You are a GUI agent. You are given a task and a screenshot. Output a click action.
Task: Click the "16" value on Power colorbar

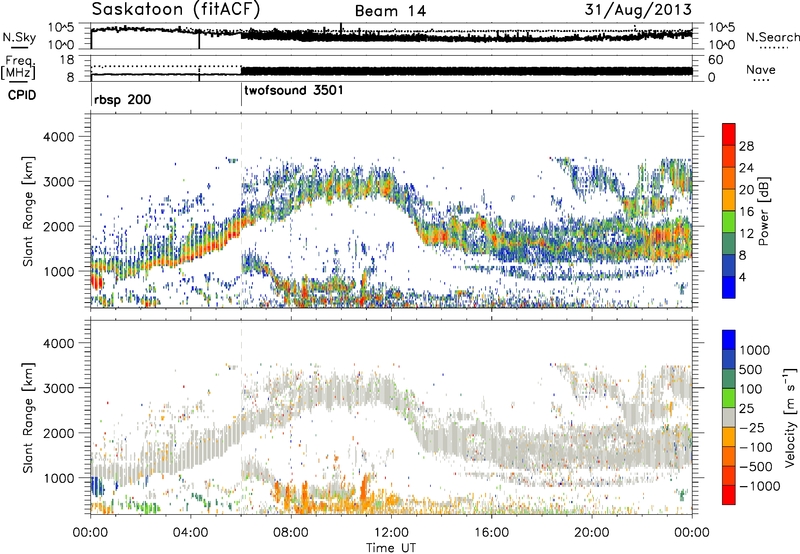[746, 212]
